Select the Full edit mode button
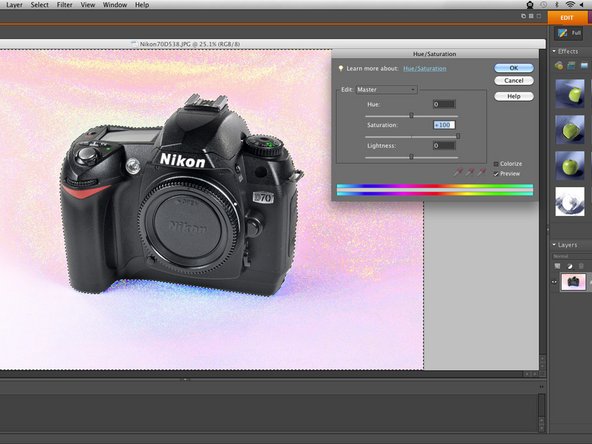Image resolution: width=592 pixels, height=444 pixels. click(x=570, y=33)
